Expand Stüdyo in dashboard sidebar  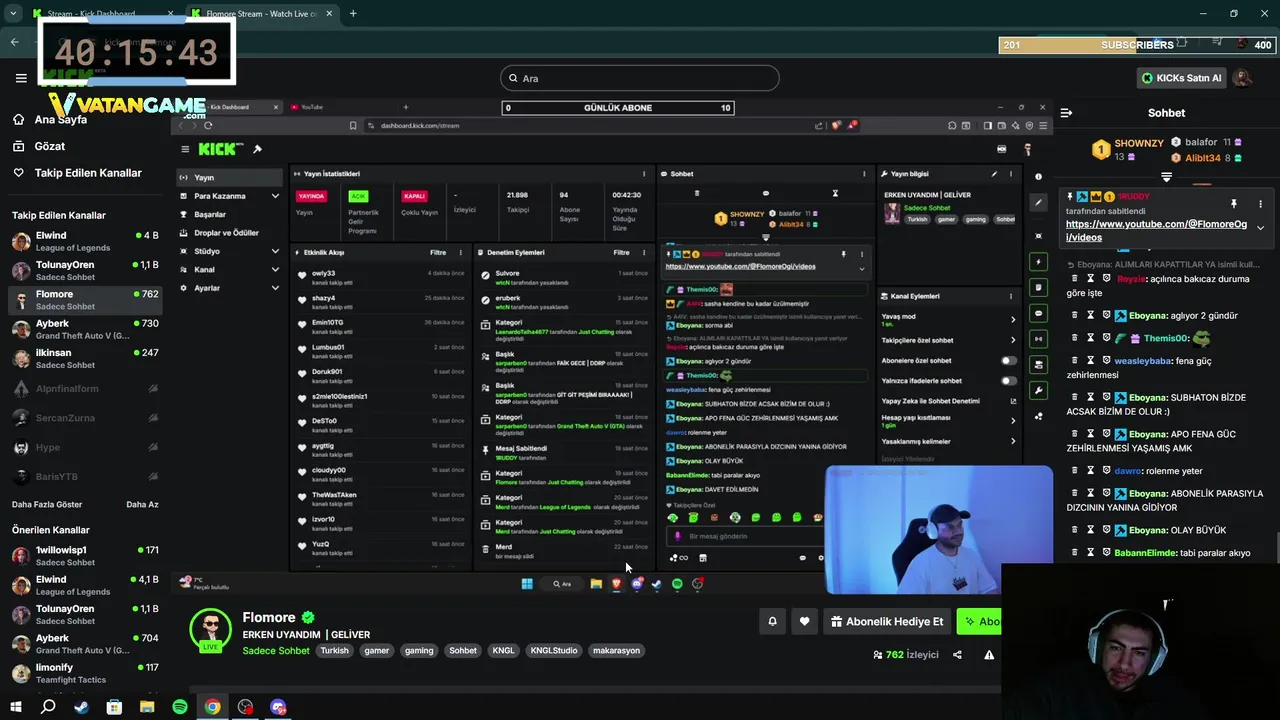[275, 251]
